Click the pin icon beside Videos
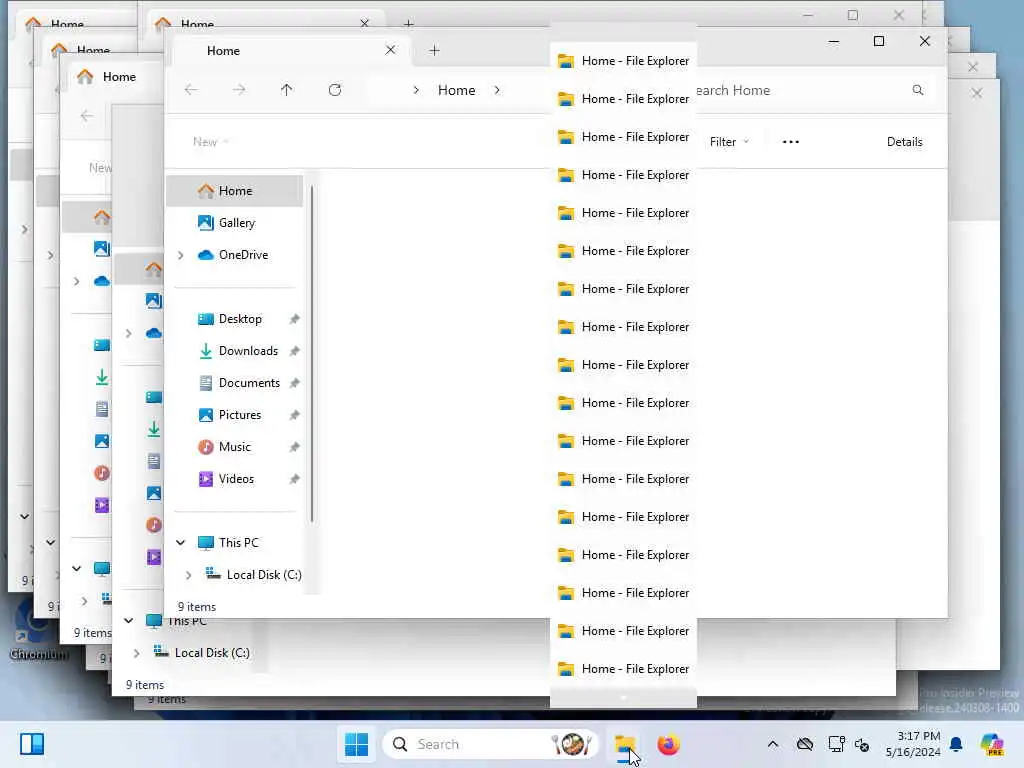The height and width of the screenshot is (768, 1024). [295, 479]
